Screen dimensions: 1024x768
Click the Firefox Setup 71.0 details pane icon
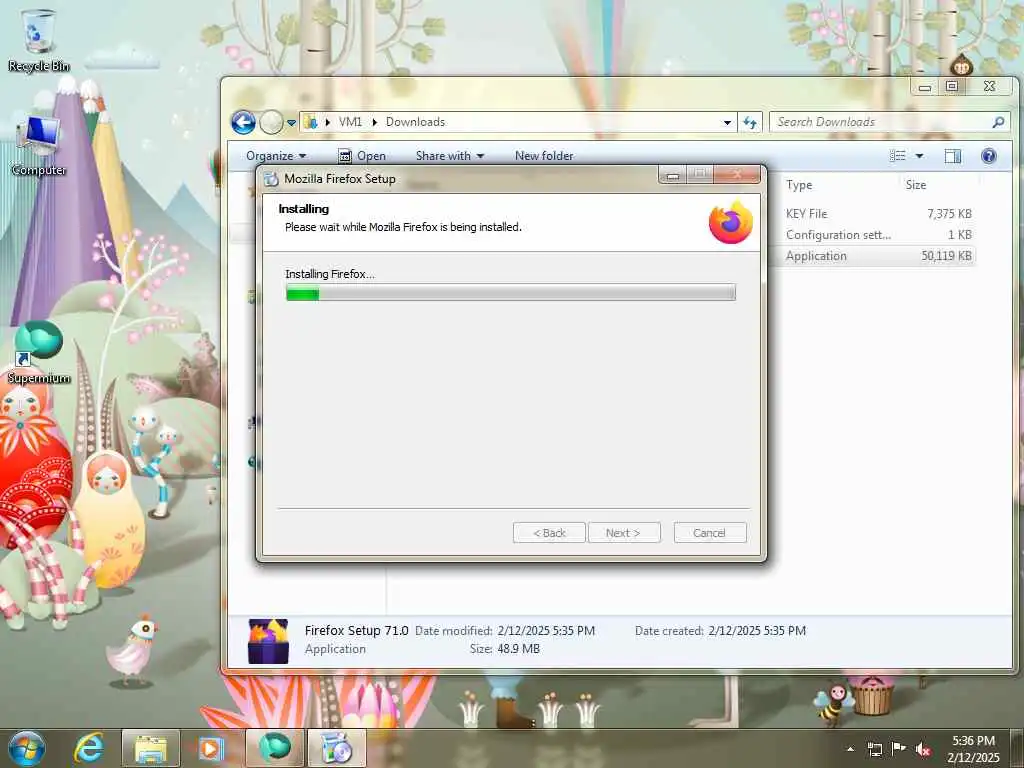tap(268, 641)
